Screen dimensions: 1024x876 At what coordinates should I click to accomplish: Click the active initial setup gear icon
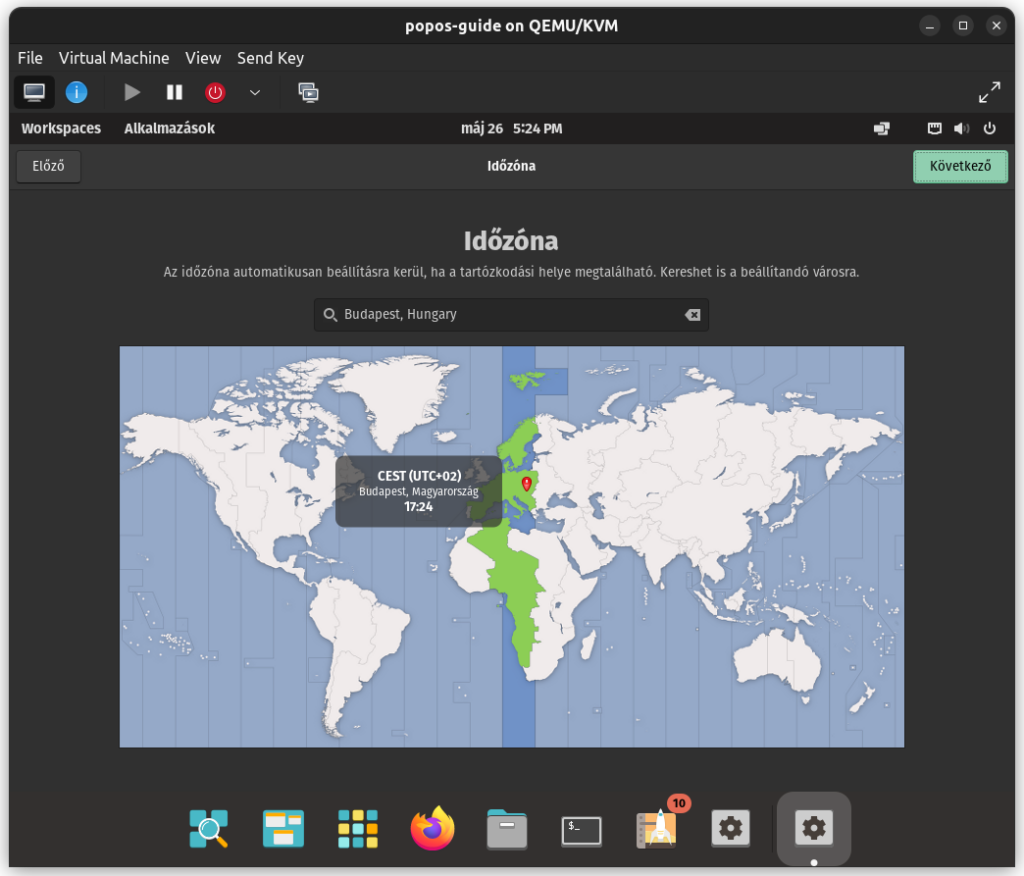(x=814, y=828)
